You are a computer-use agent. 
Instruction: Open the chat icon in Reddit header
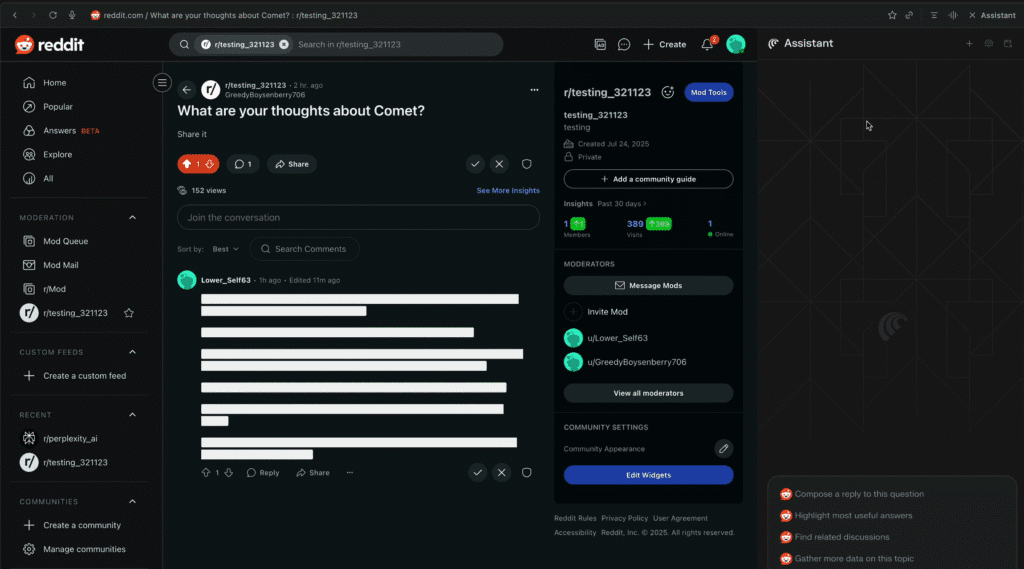coord(624,44)
